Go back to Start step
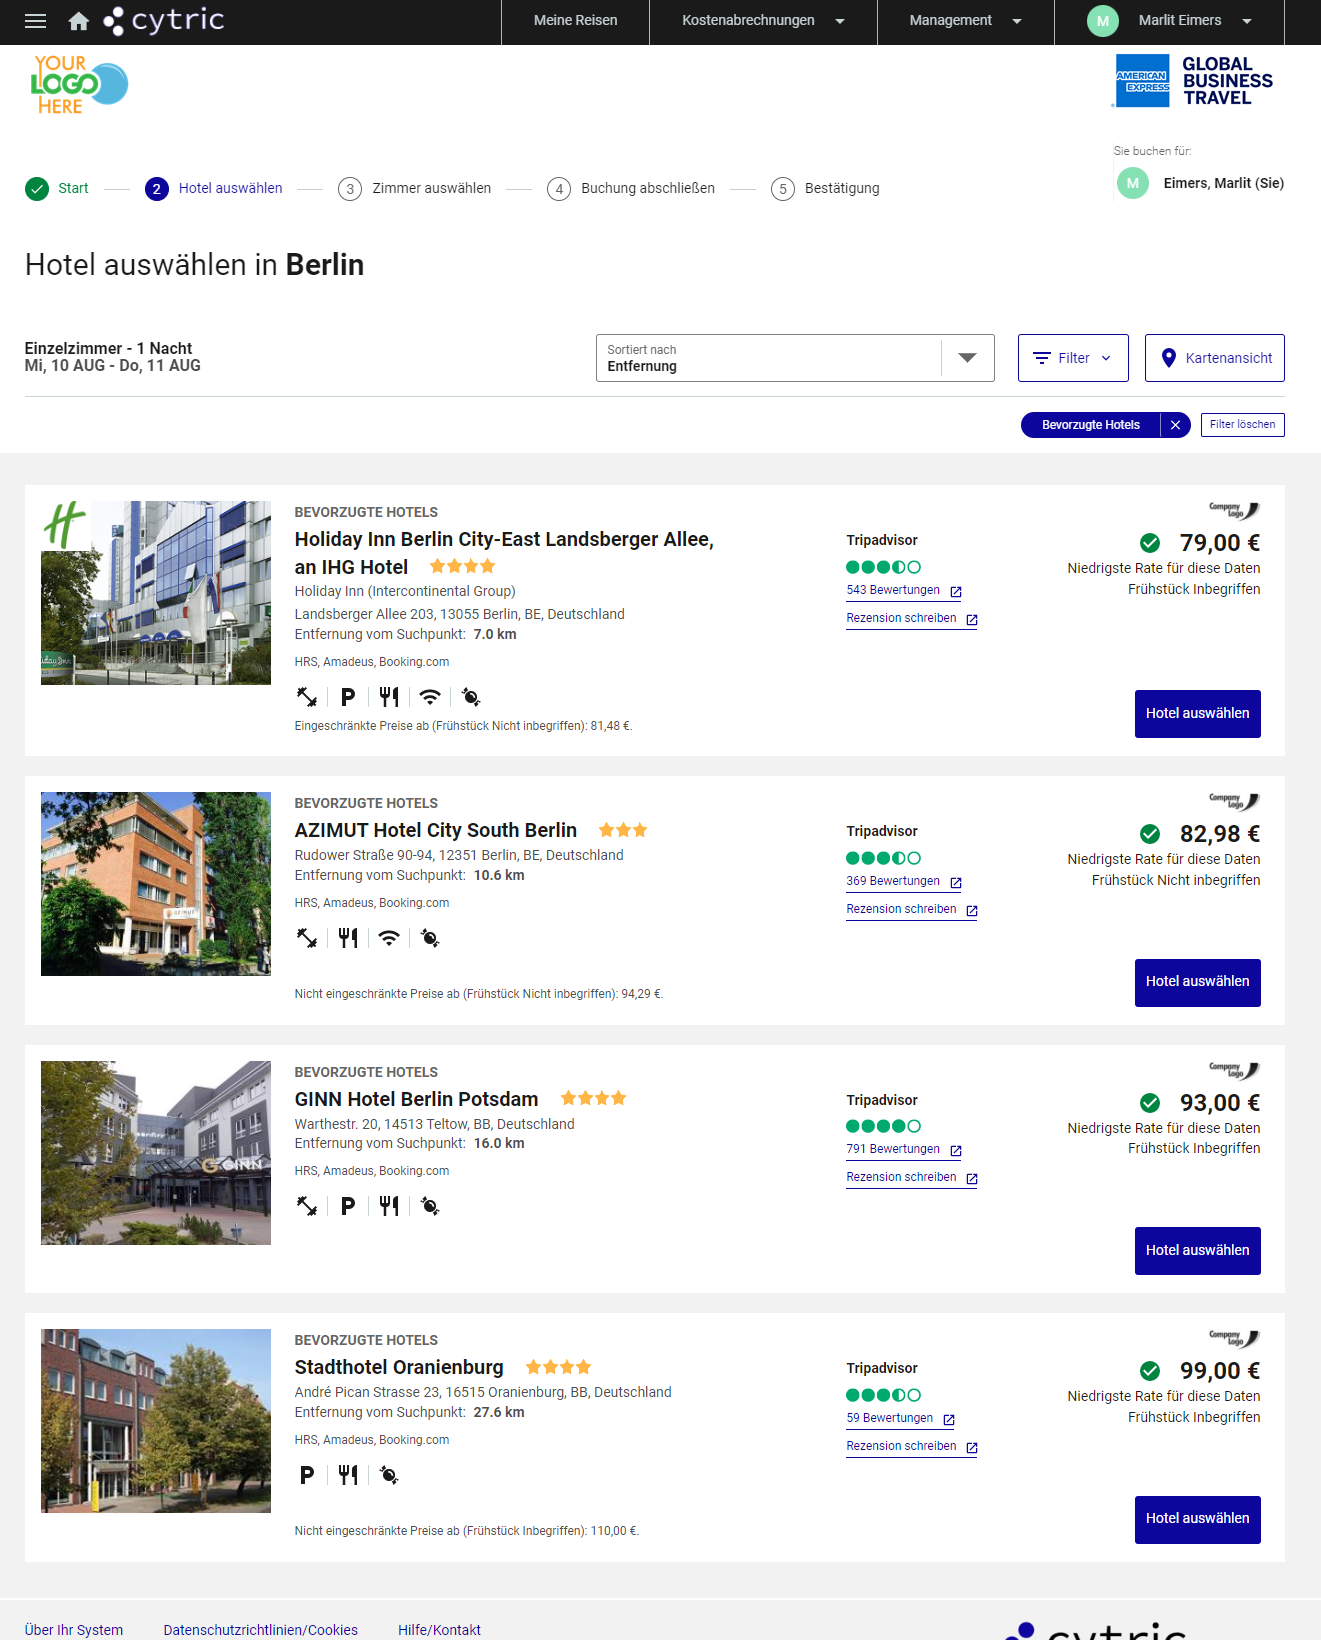This screenshot has width=1321, height=1640. click(x=57, y=188)
